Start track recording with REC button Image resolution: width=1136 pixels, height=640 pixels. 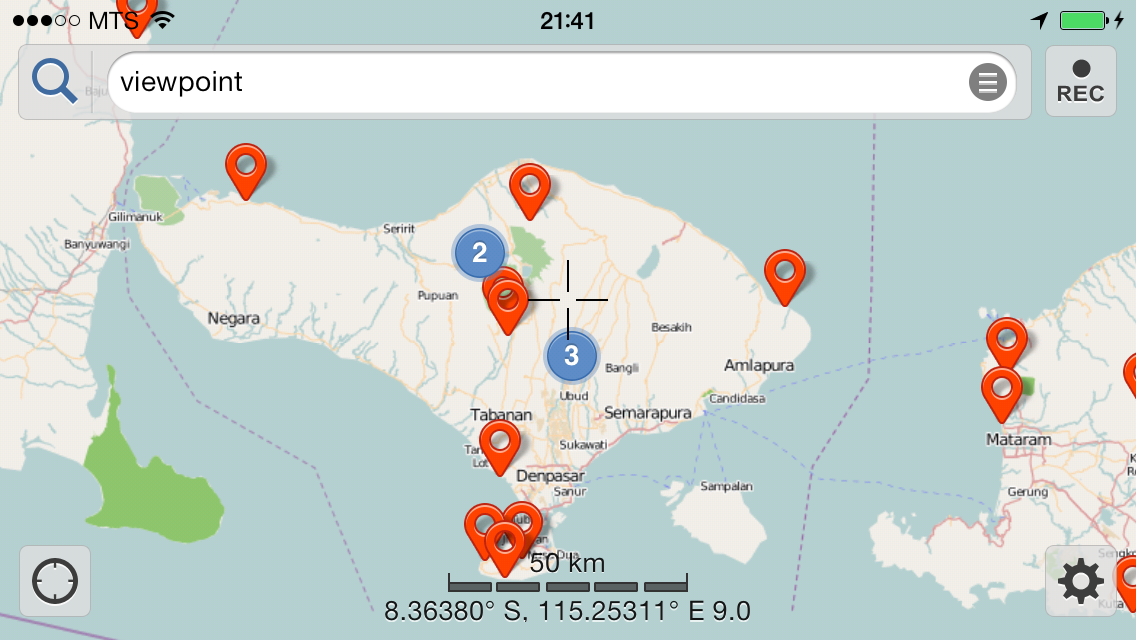point(1080,82)
